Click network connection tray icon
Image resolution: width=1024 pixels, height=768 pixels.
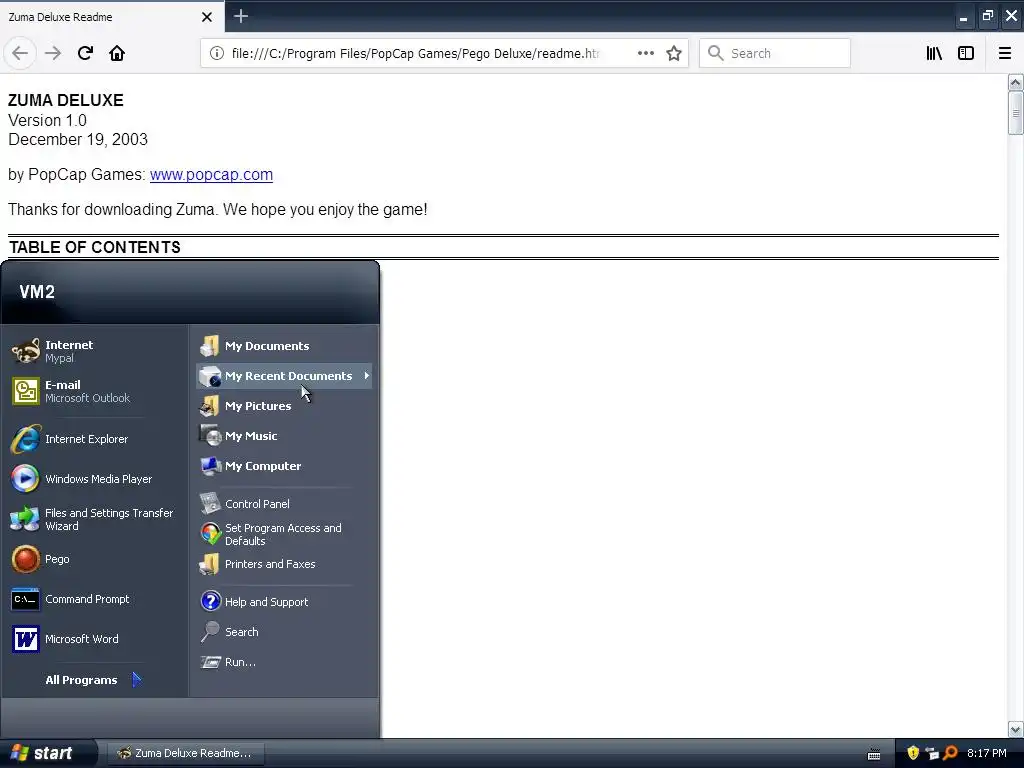click(x=932, y=753)
